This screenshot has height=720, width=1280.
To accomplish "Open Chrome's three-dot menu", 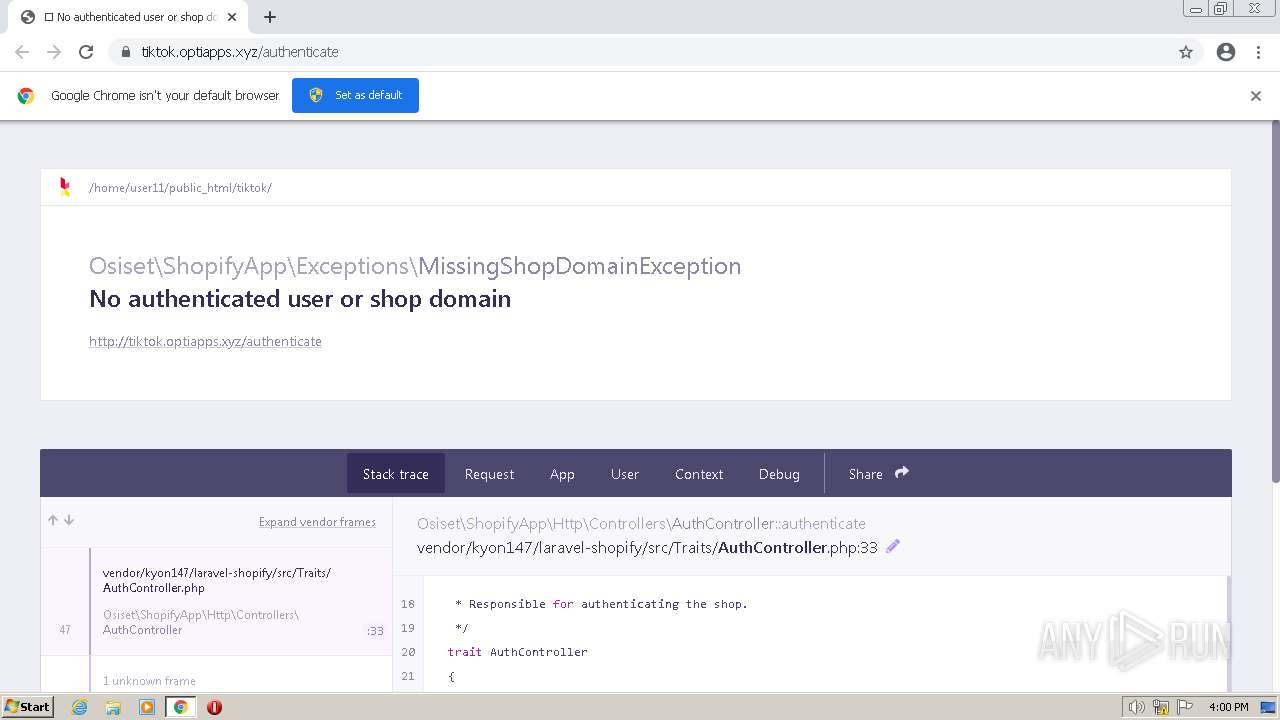I will pos(1258,52).
